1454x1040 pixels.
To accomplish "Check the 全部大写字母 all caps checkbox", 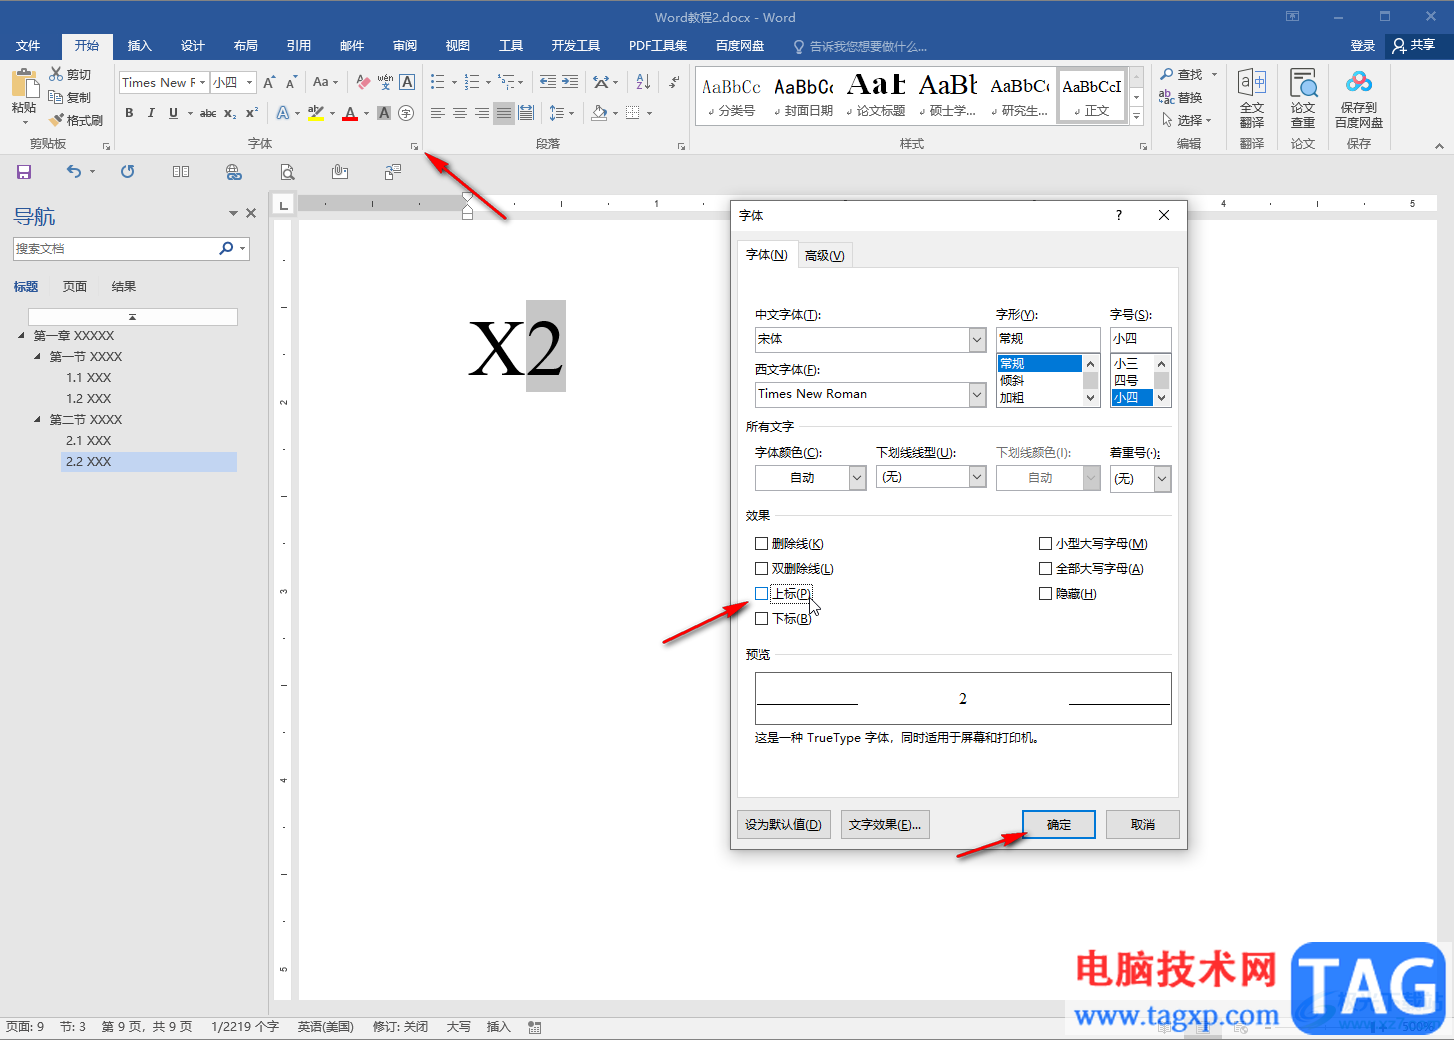I will coord(1045,569).
